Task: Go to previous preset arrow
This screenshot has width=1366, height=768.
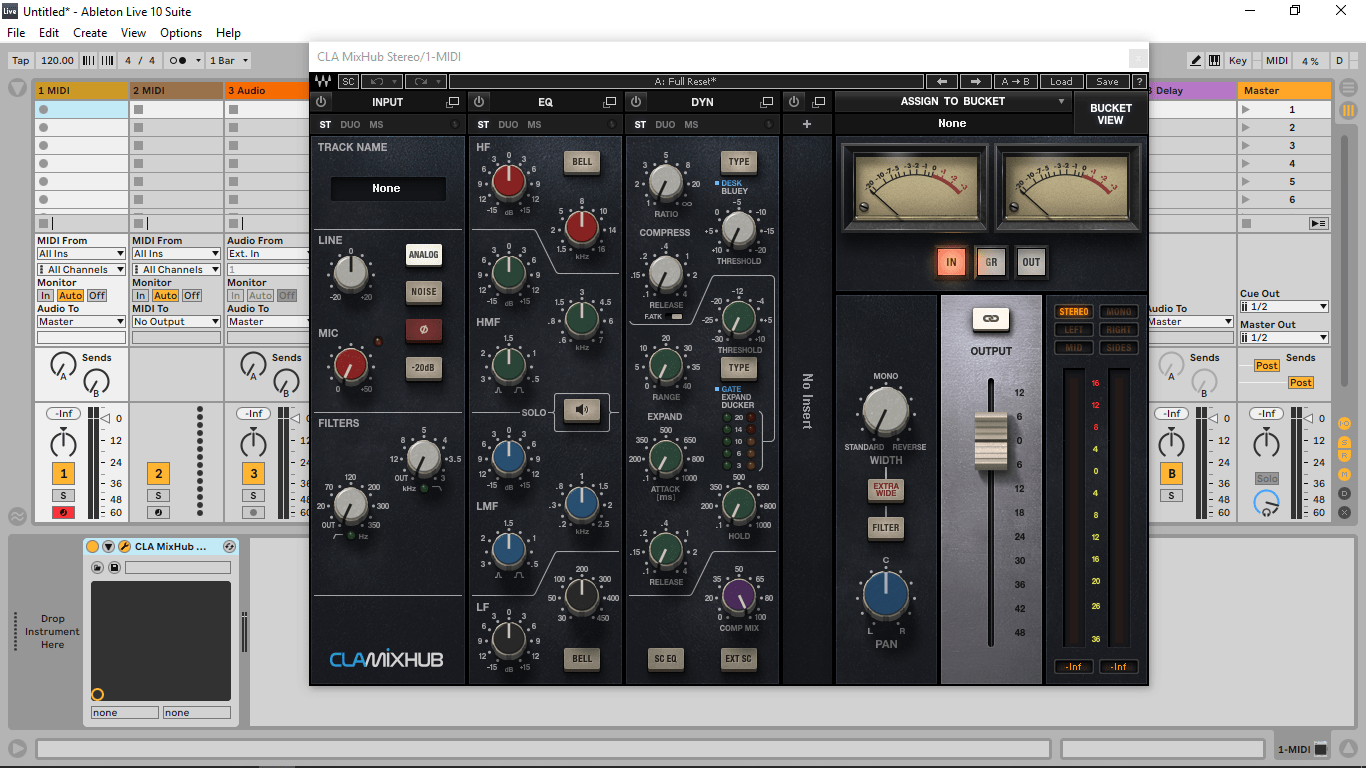Action: coord(942,82)
